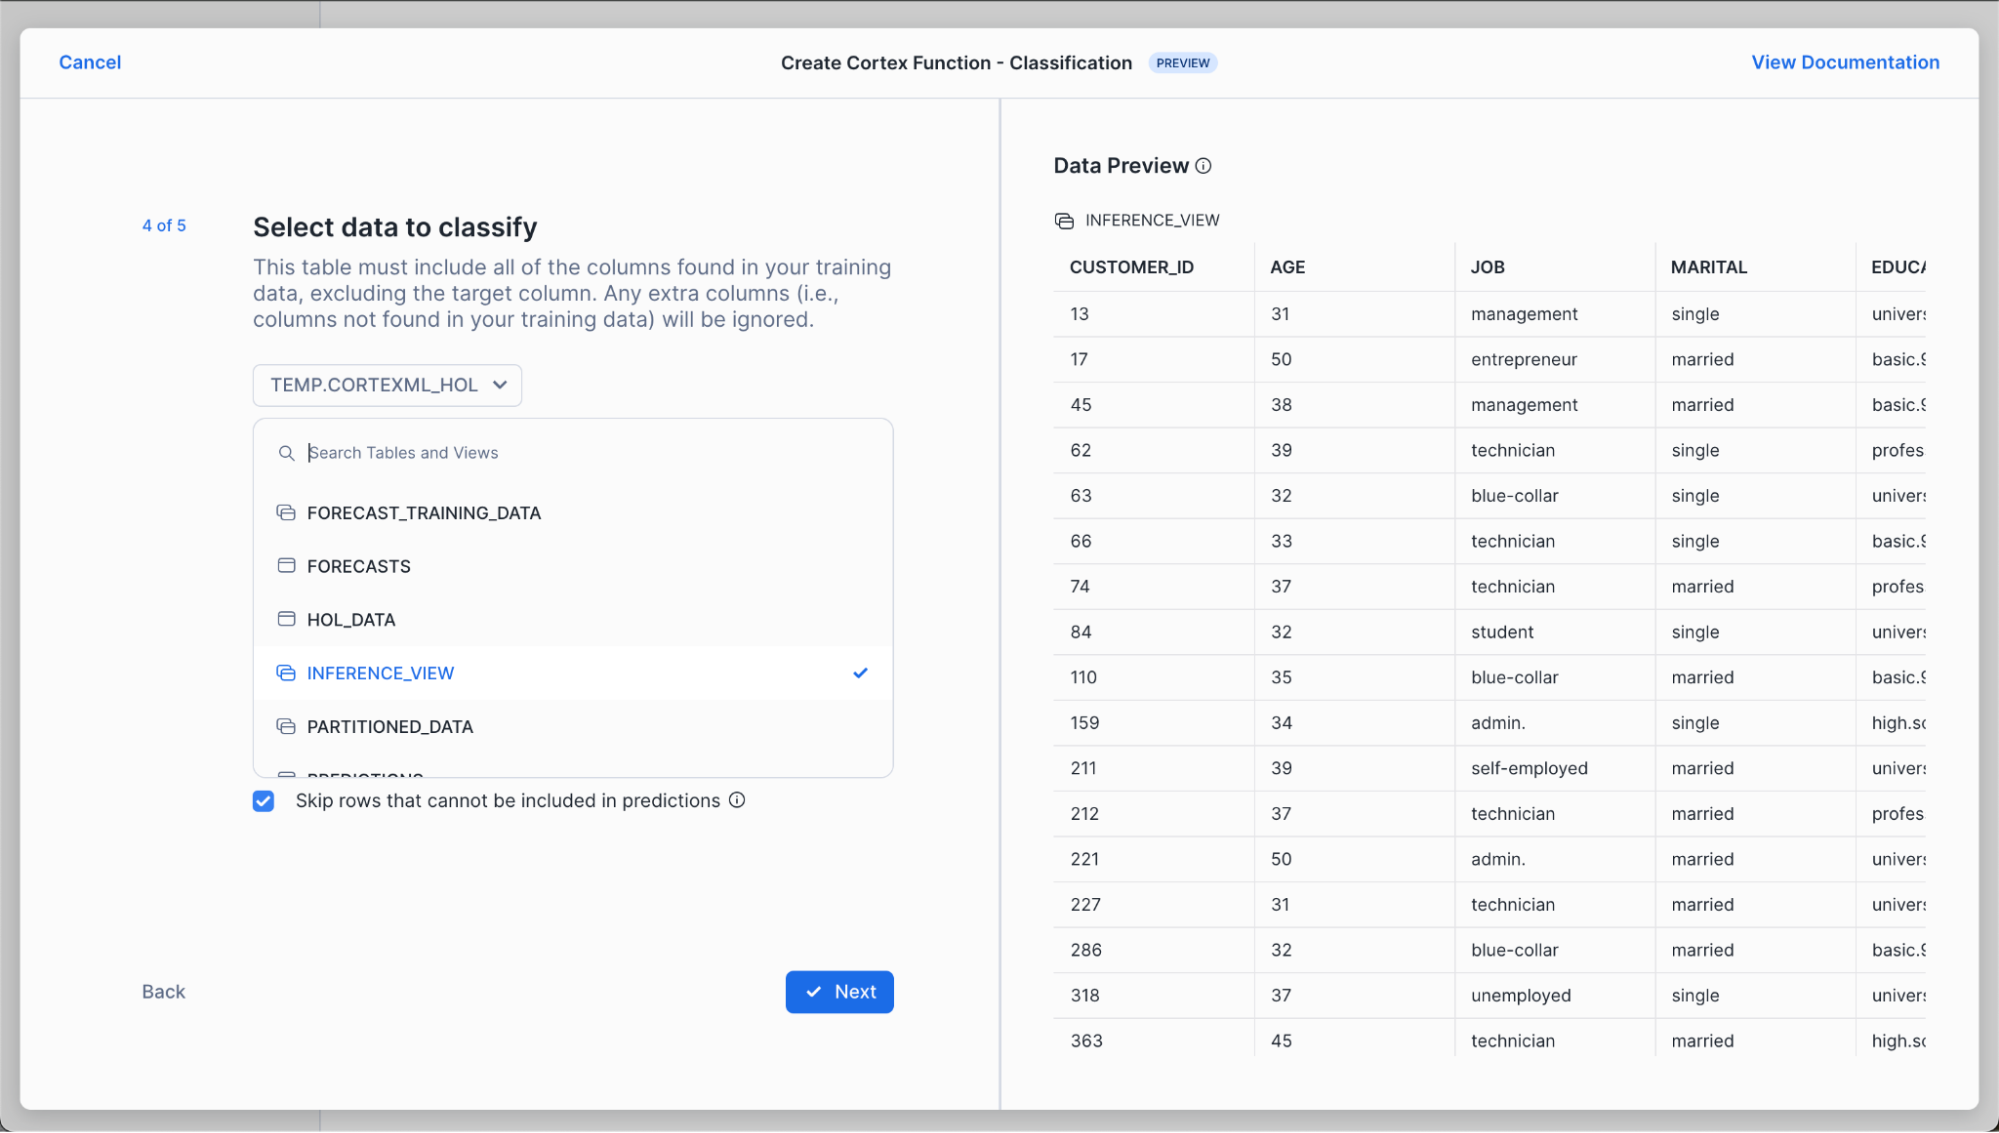
Task: Click the HOL_DATA table icon
Action: coord(286,619)
